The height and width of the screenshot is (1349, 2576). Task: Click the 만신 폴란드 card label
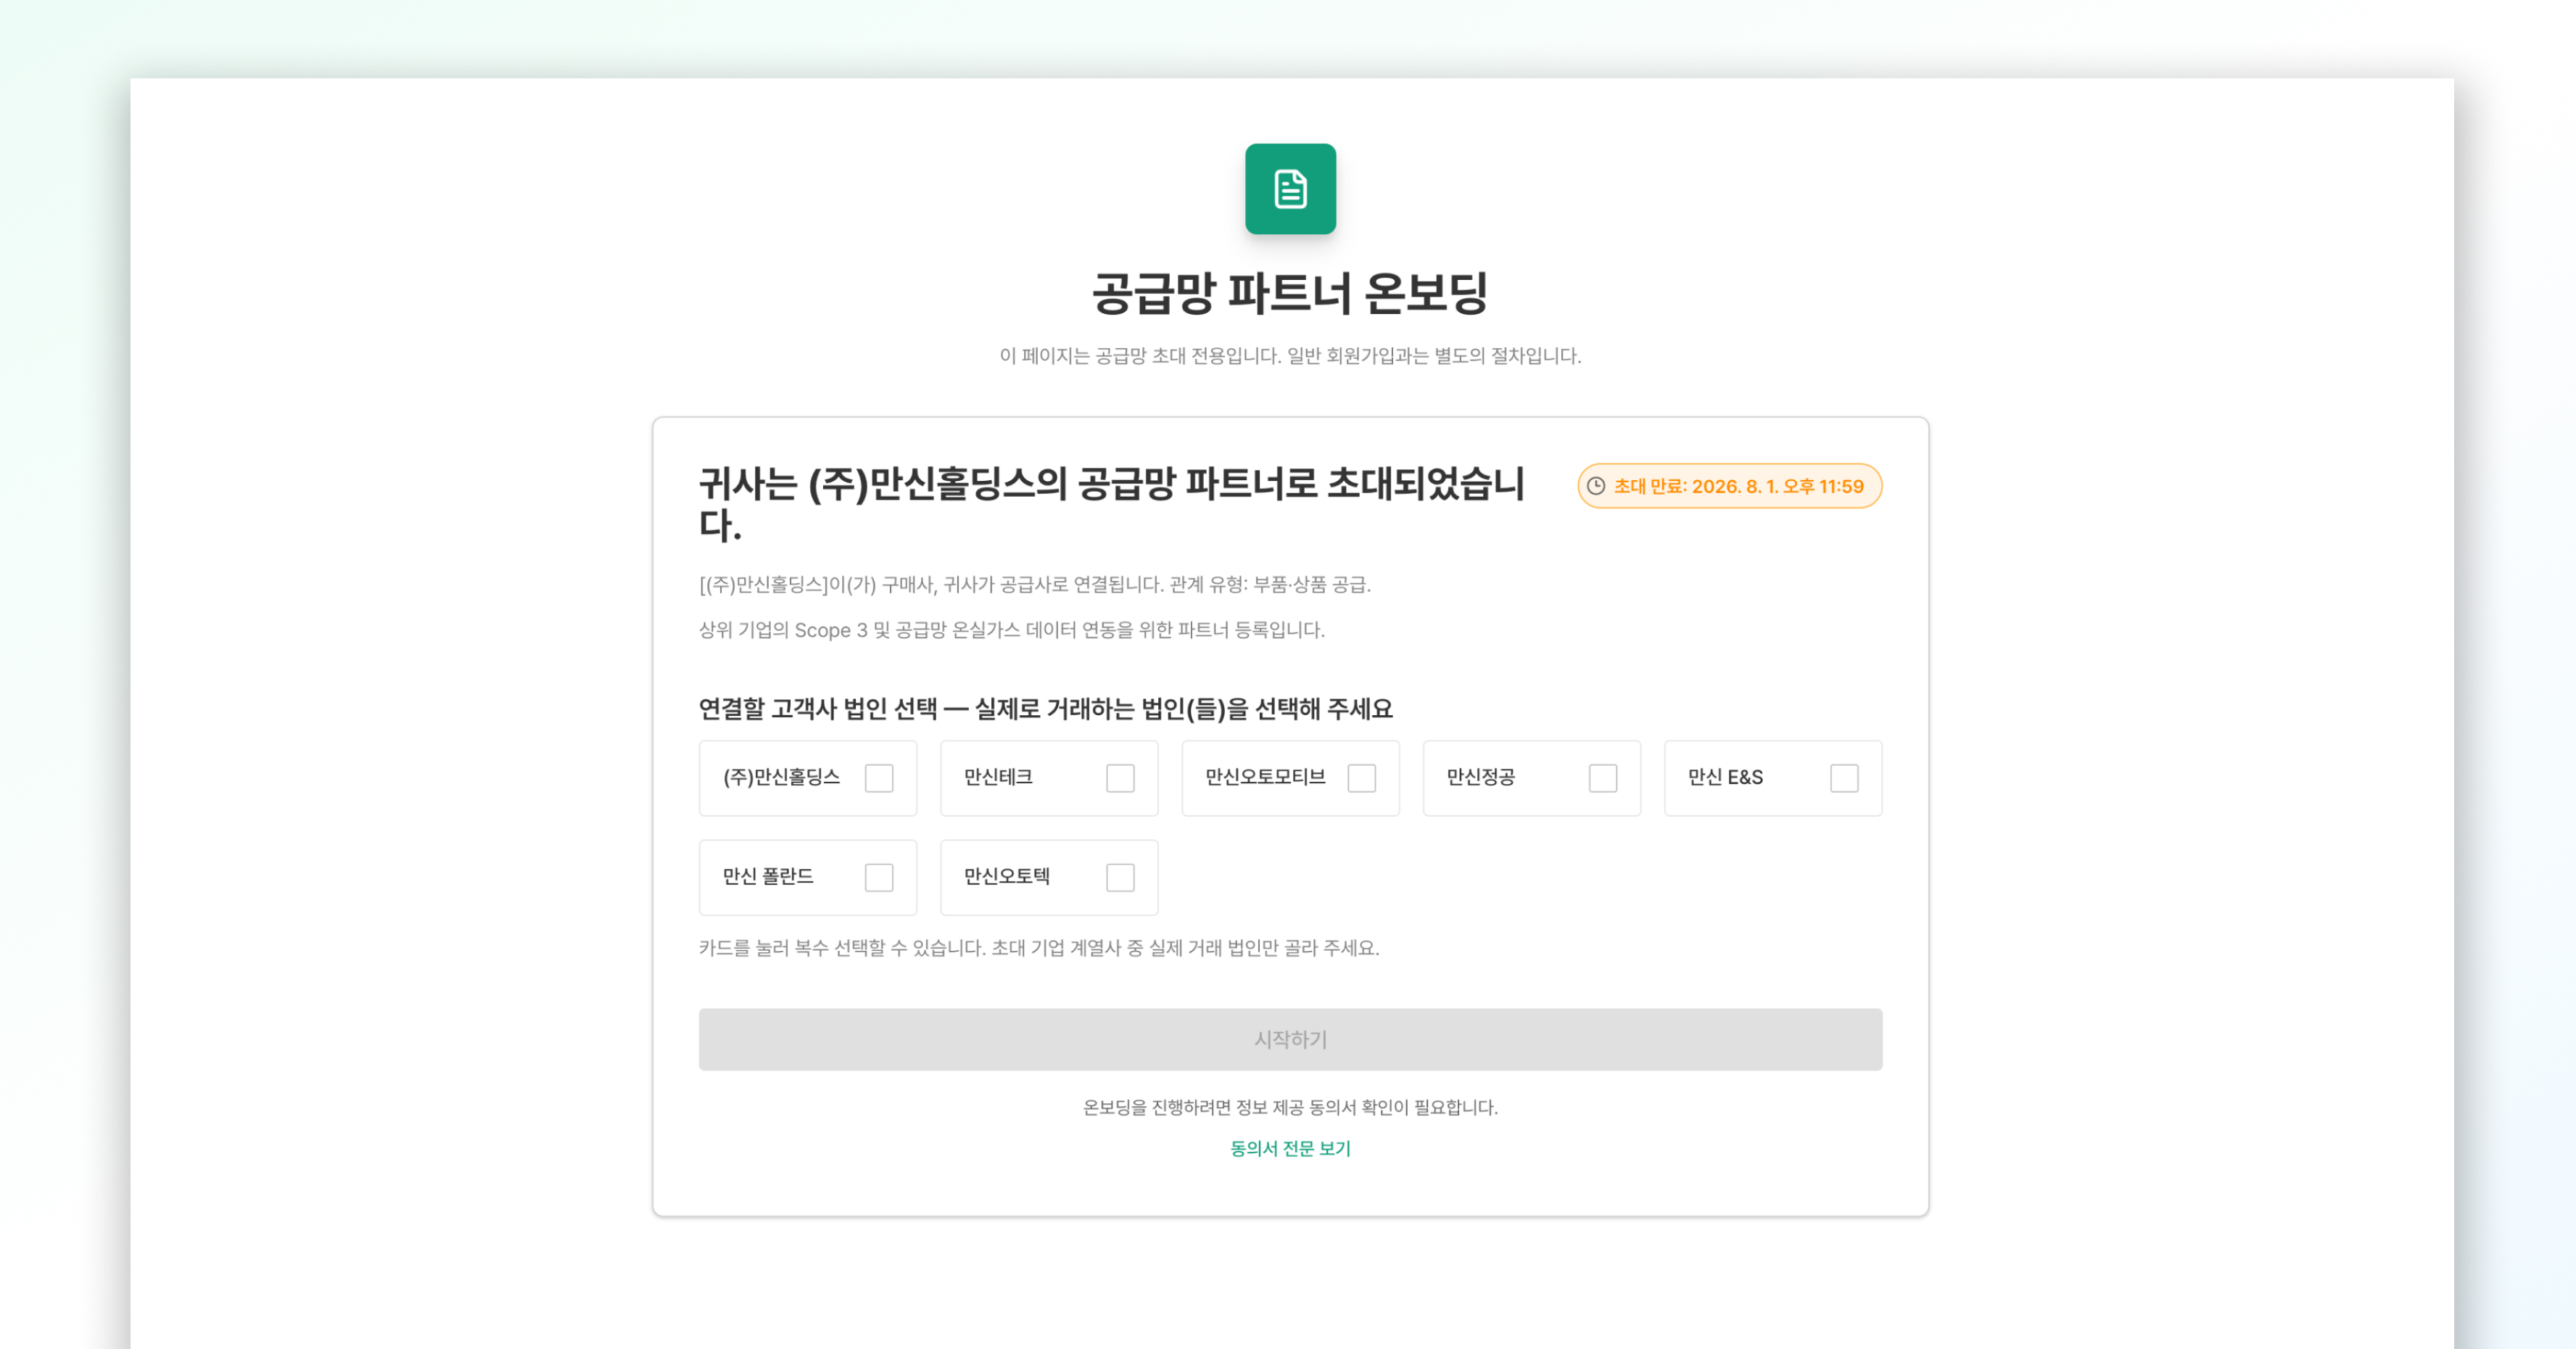click(768, 877)
